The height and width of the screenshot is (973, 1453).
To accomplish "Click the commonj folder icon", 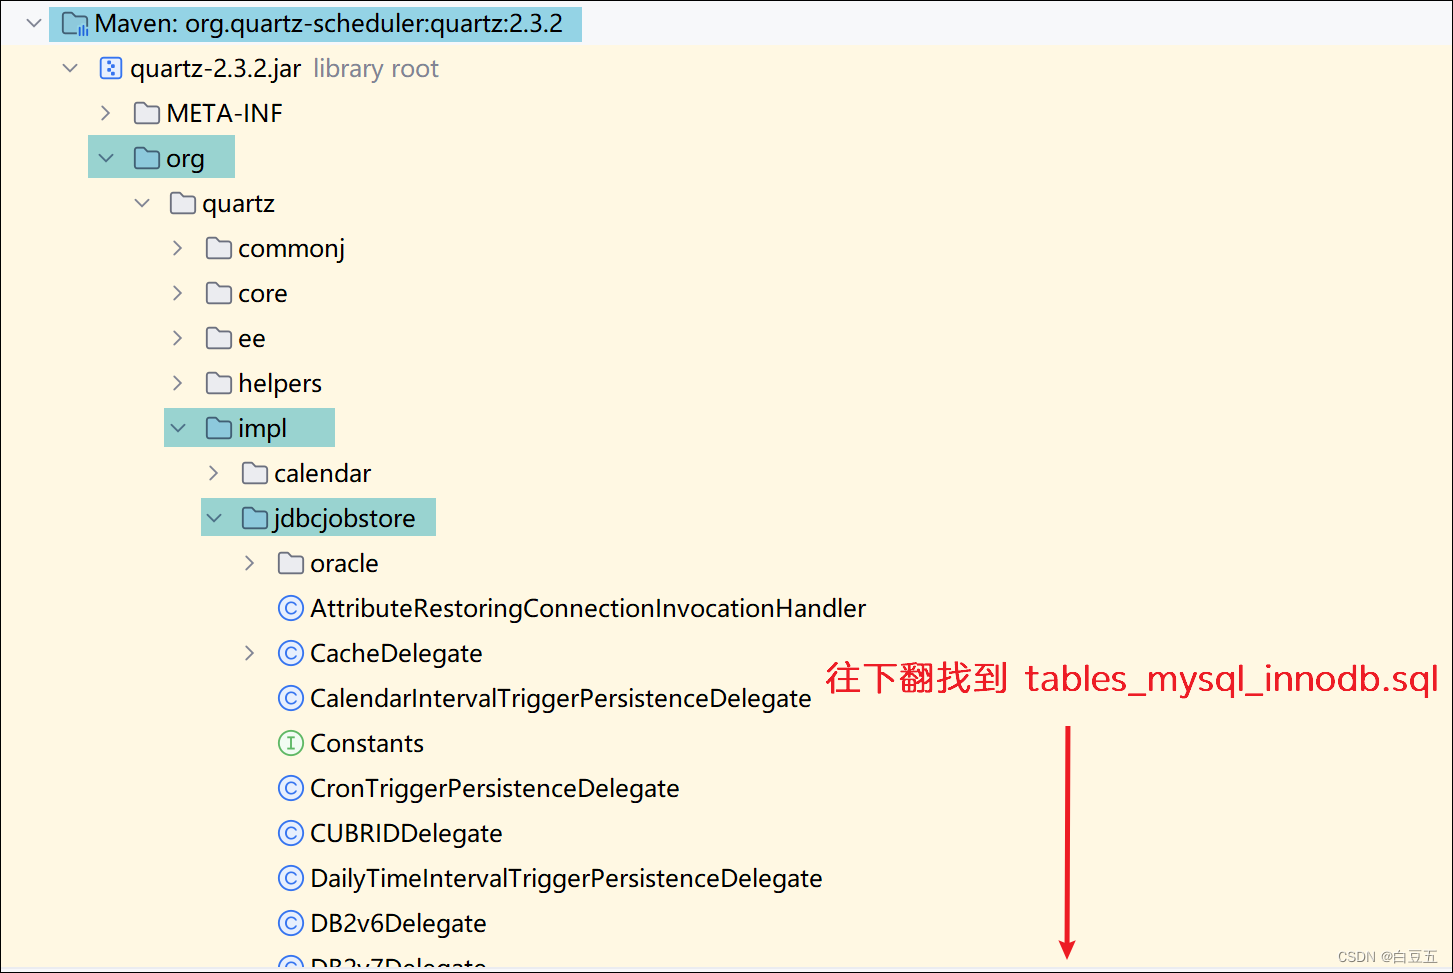I will tap(219, 248).
